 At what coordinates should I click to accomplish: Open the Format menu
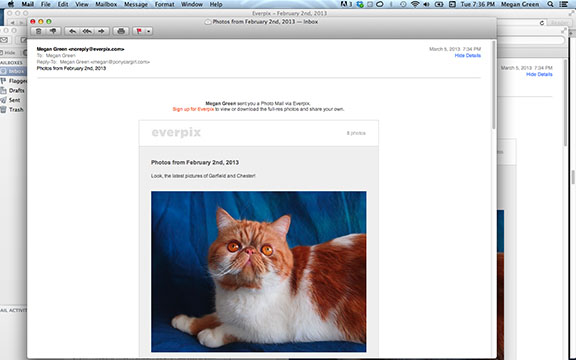coord(164,4)
